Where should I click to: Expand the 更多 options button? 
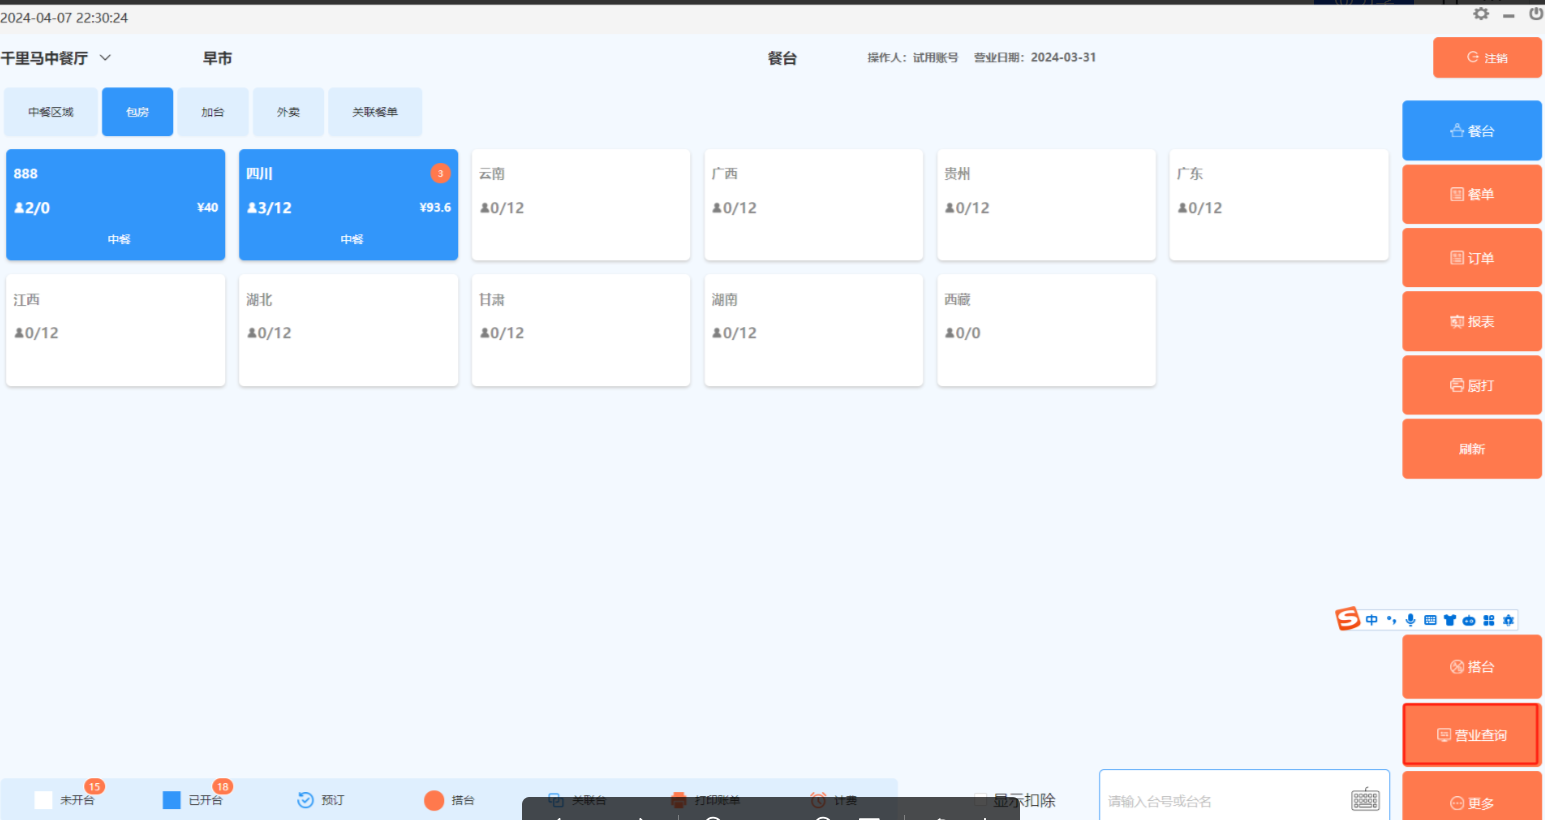click(x=1471, y=802)
